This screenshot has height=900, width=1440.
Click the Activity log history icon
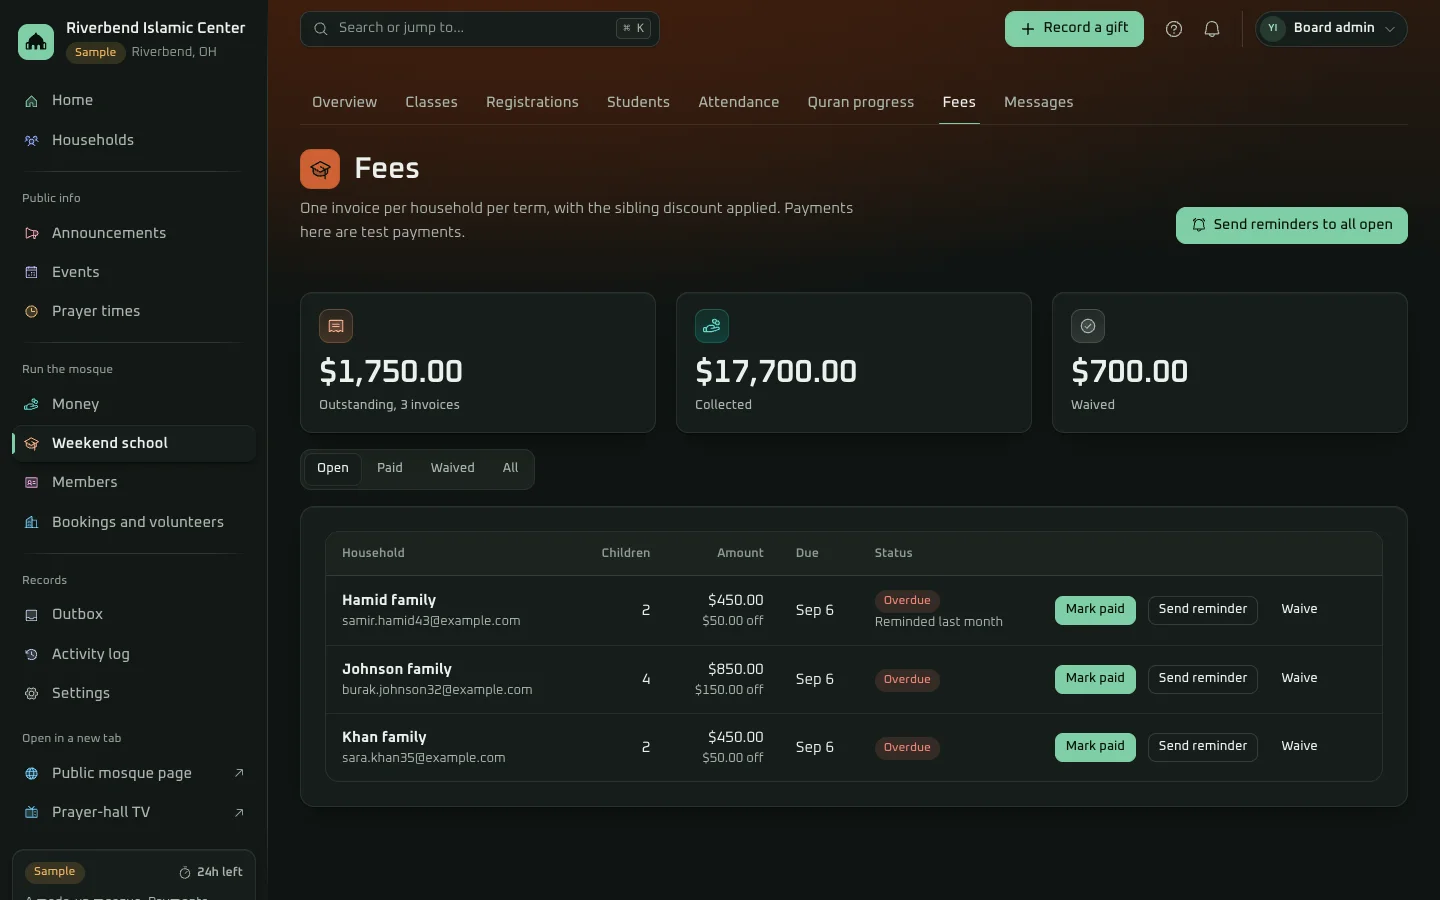(x=32, y=655)
